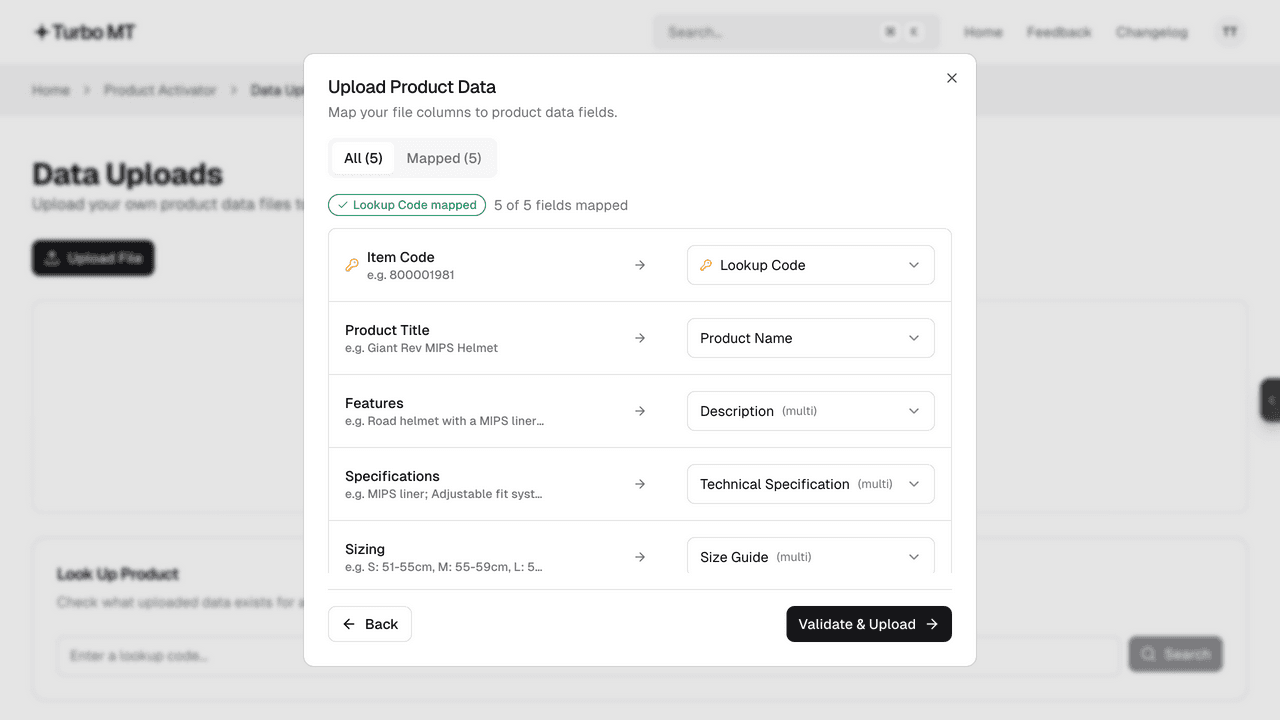The width and height of the screenshot is (1280, 720).
Task: Click the 'Specifications' column label
Action: click(x=392, y=476)
